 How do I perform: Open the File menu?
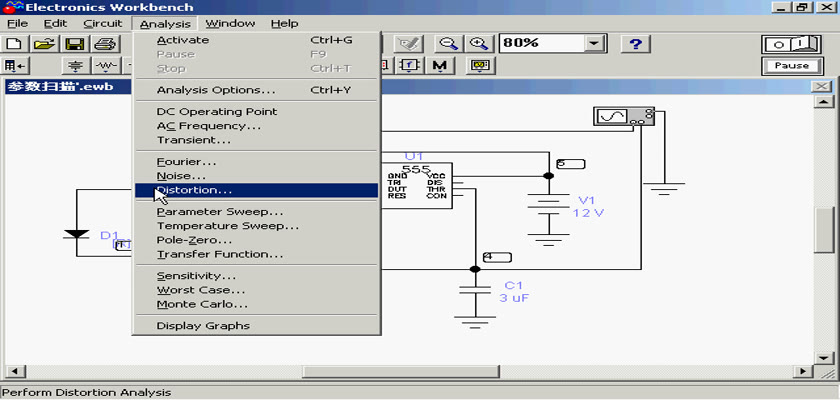(18, 24)
